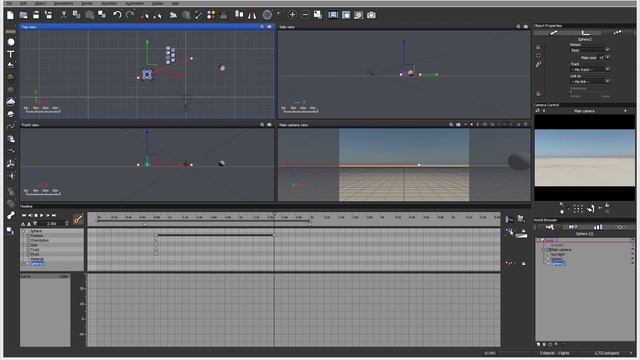Expand Sphere2 item in Timeline tree

24,264
